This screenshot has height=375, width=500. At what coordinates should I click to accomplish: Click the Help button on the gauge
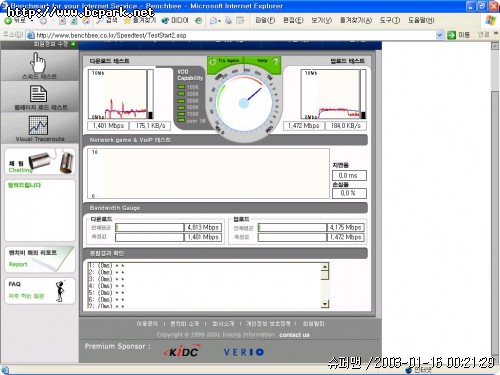(262, 61)
